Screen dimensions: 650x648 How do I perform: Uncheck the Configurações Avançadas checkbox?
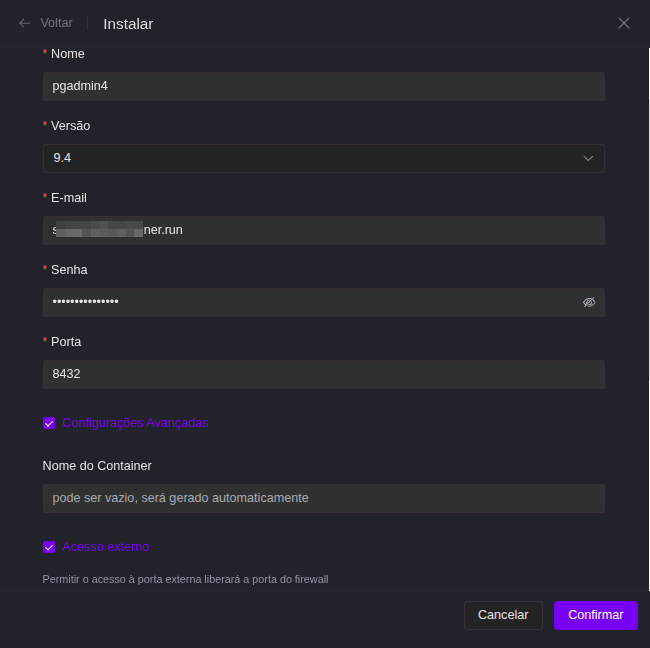[49, 423]
